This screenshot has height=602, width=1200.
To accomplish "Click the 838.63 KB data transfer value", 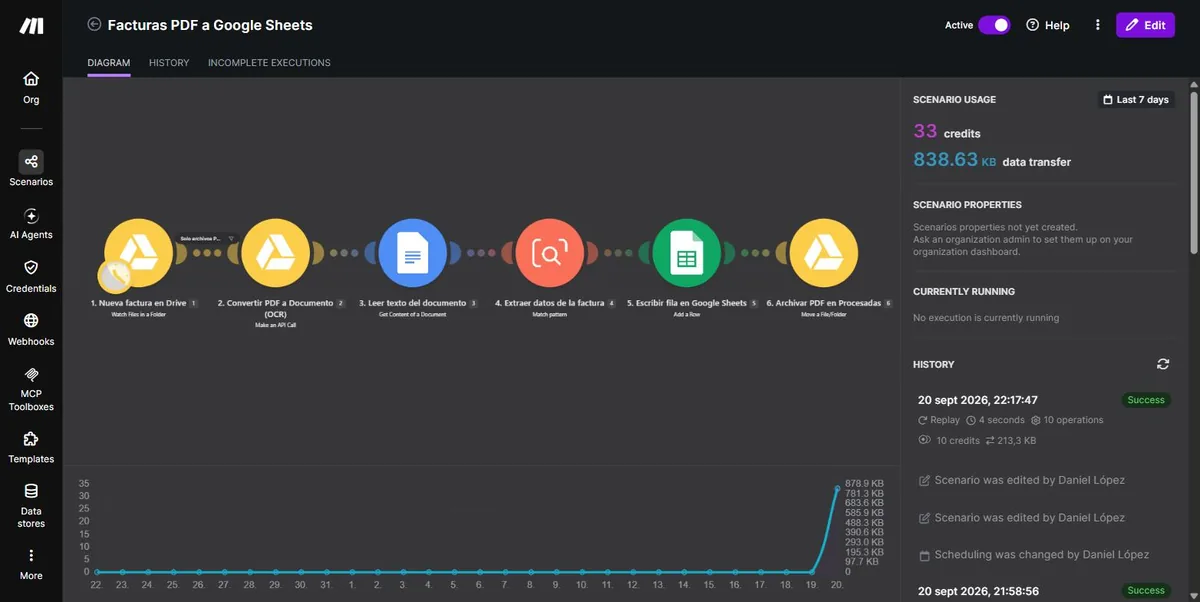I will [992, 160].
